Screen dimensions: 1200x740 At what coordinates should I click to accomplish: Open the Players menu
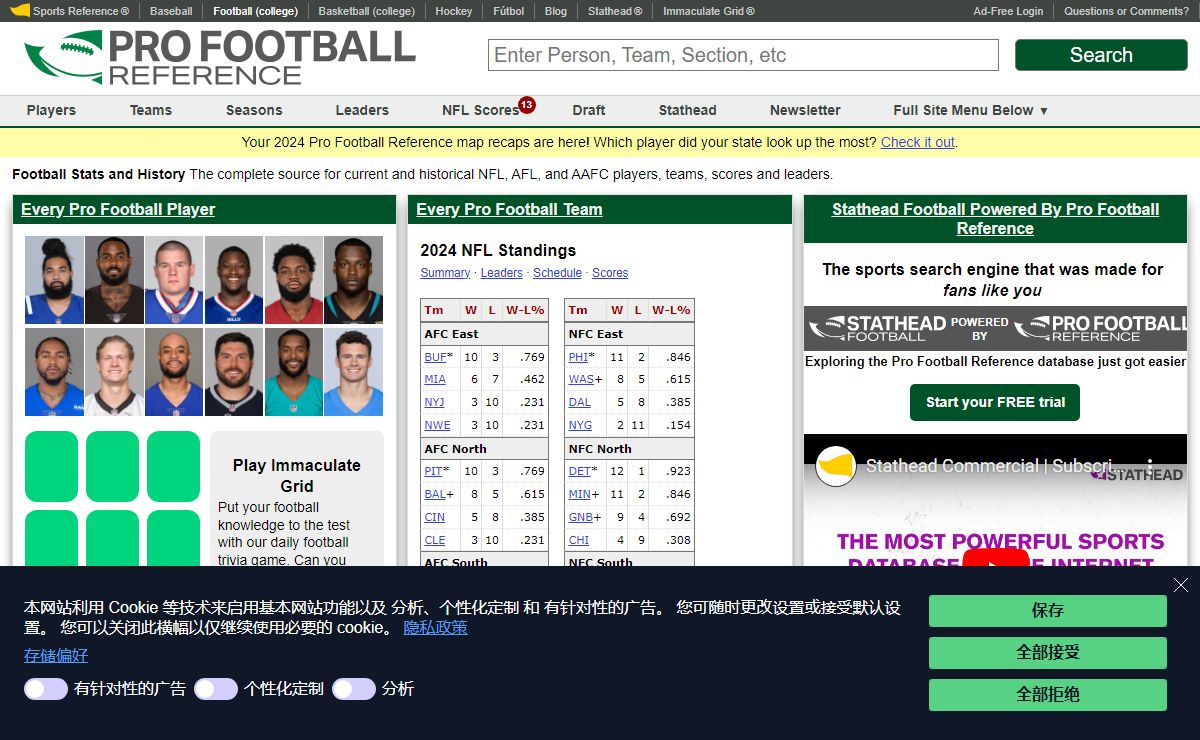pyautogui.click(x=51, y=110)
